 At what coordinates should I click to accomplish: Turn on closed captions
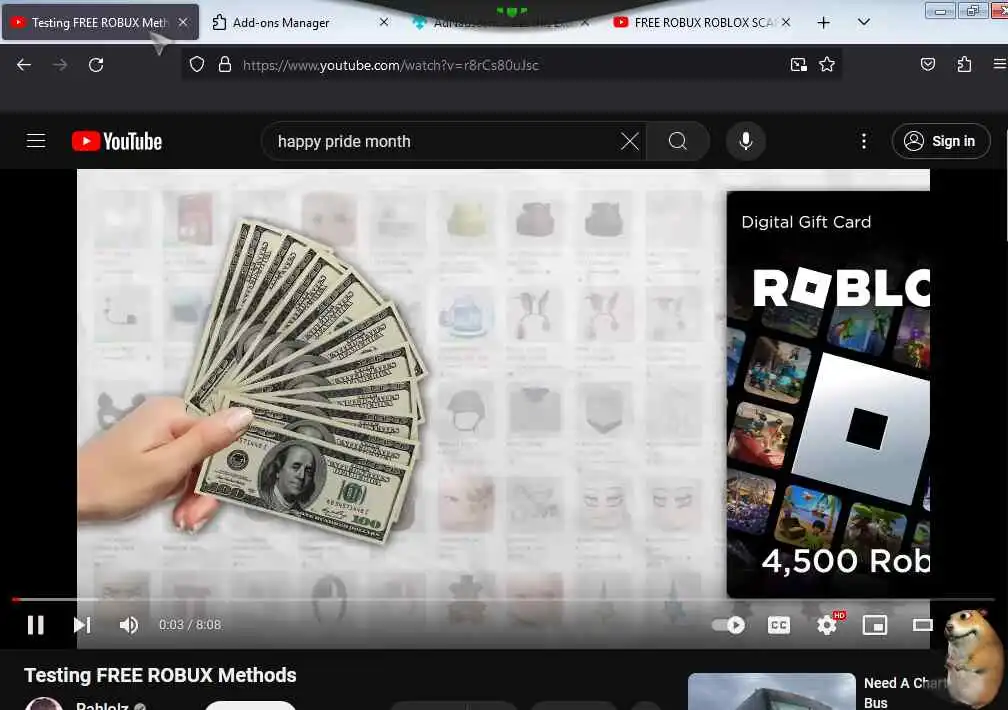click(778, 625)
